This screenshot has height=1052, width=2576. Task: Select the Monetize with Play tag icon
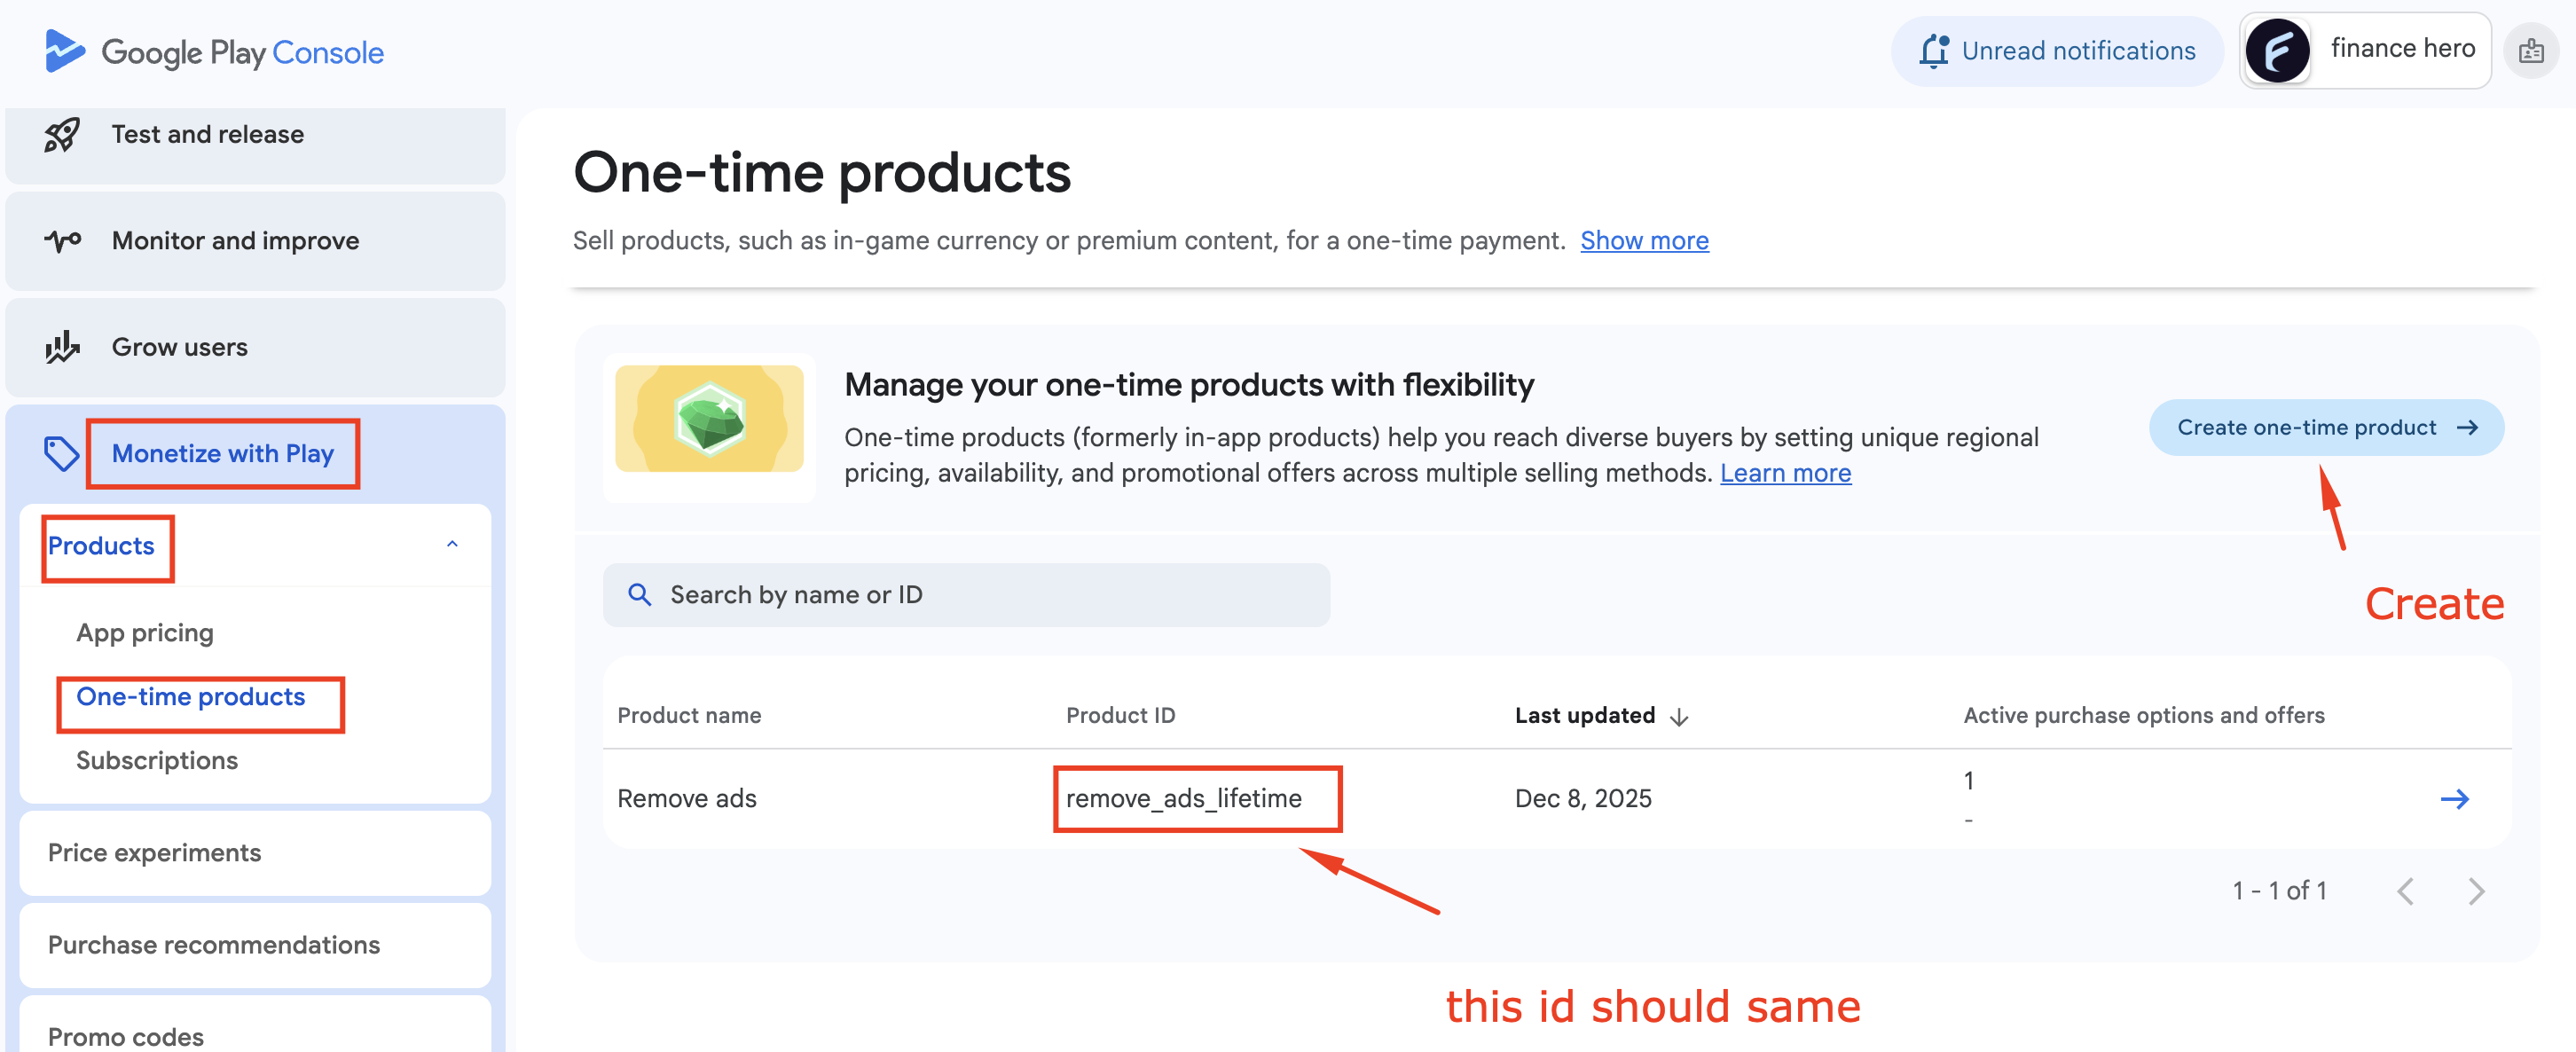62,453
